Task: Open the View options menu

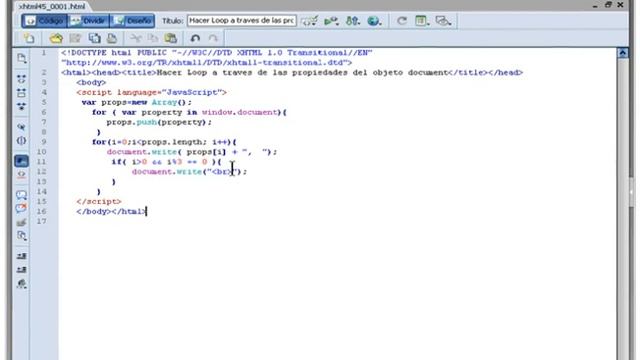Action: (422, 21)
